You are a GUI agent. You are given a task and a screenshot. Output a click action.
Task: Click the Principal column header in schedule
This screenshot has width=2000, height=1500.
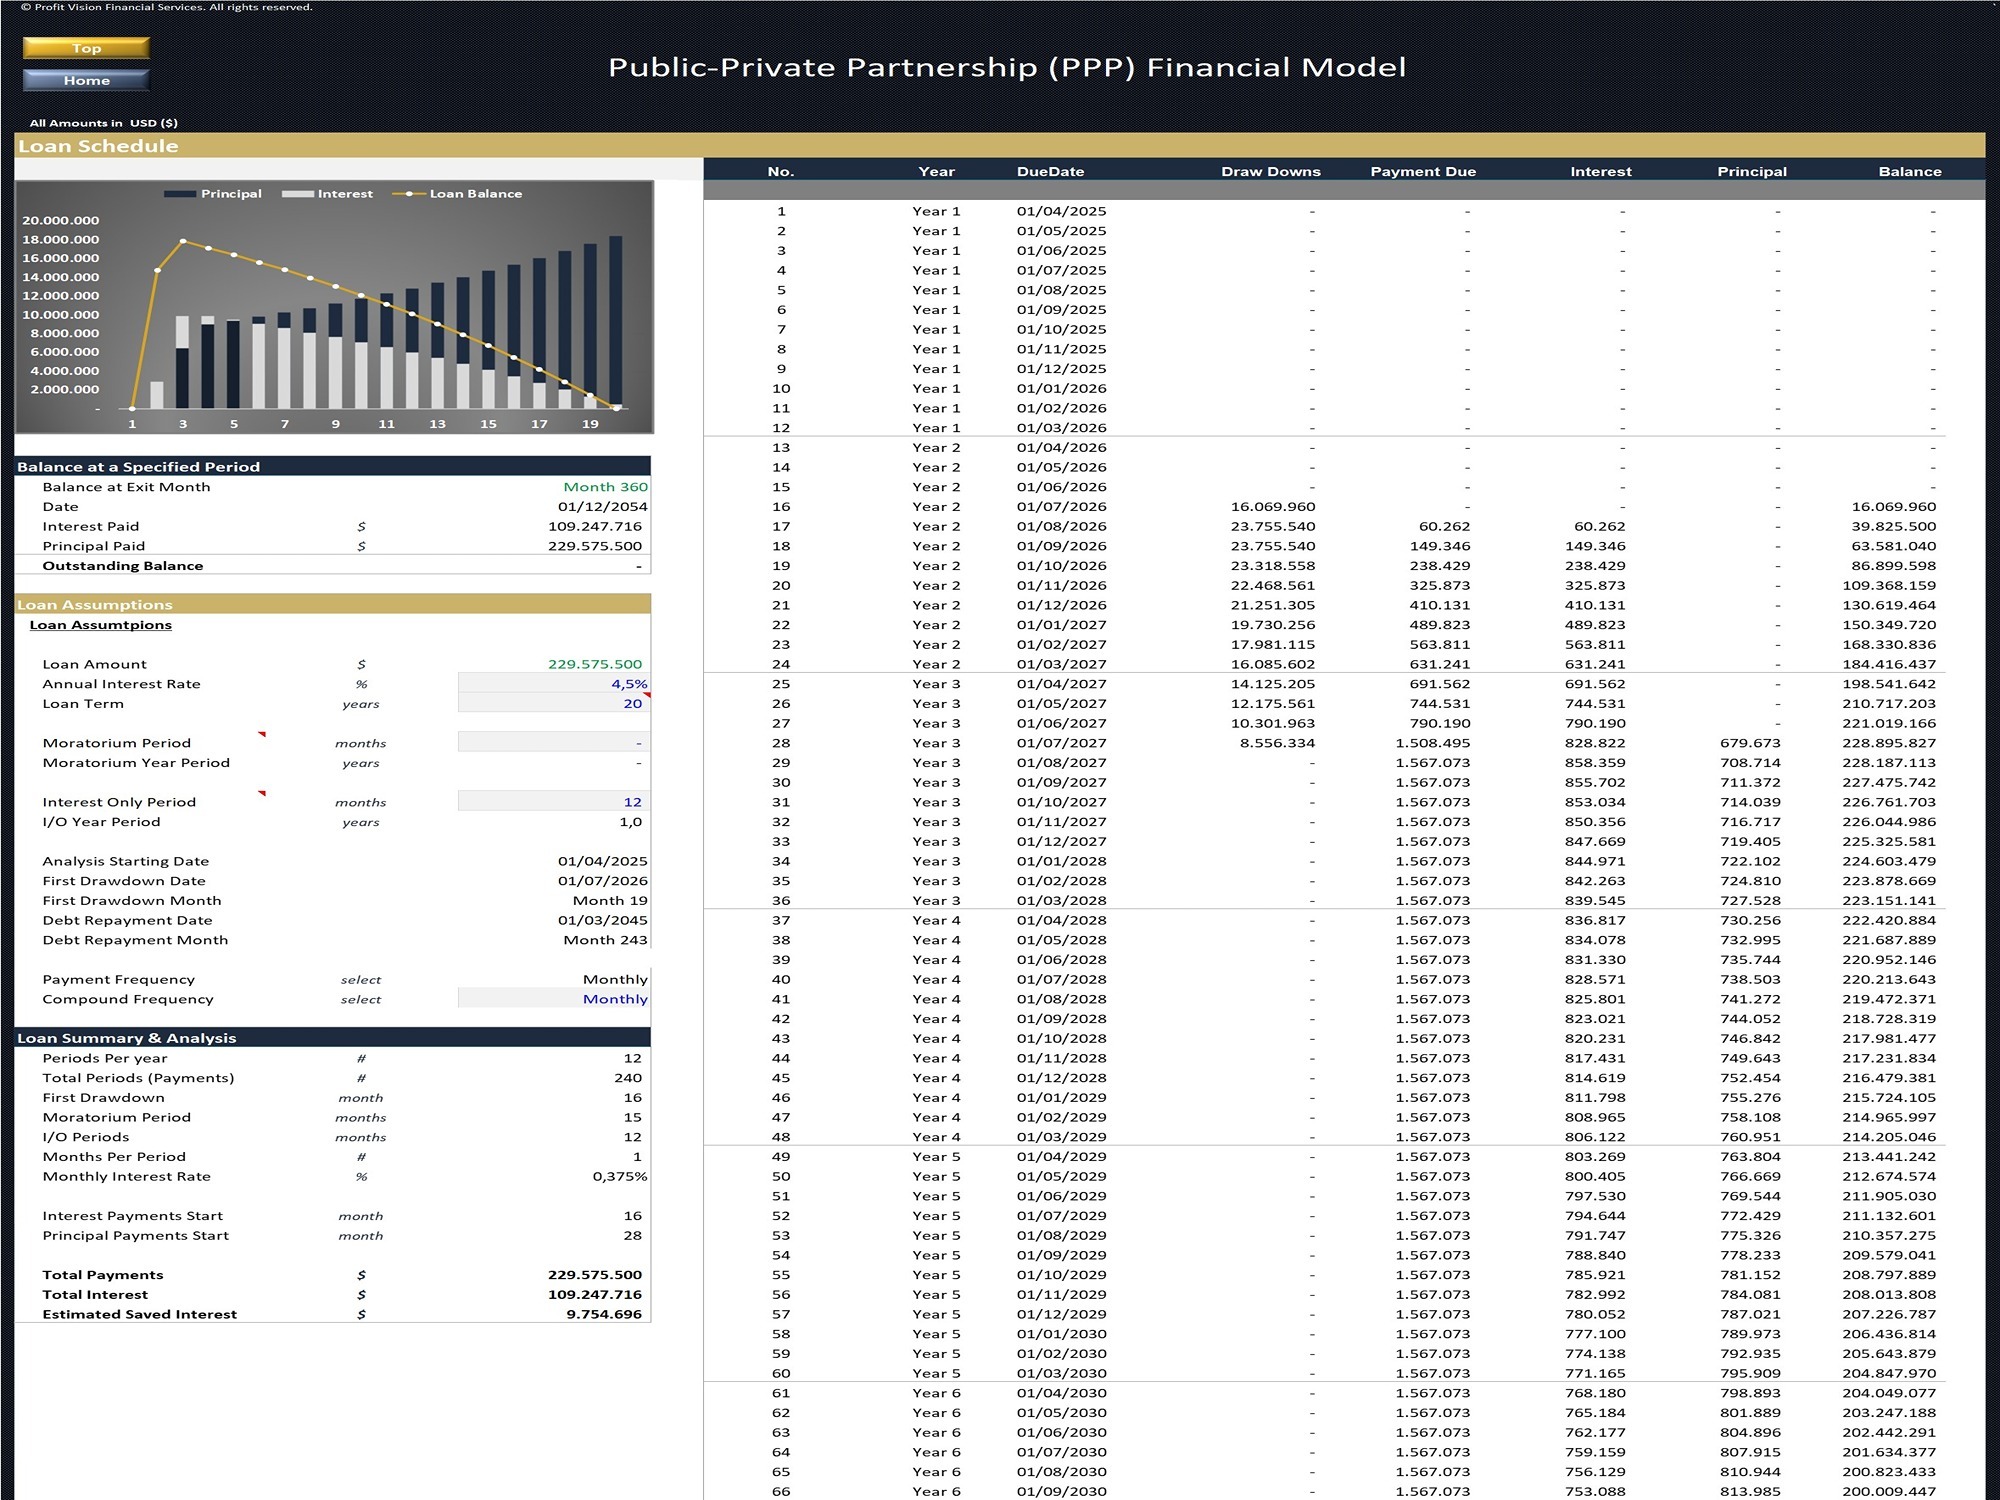tap(1751, 171)
